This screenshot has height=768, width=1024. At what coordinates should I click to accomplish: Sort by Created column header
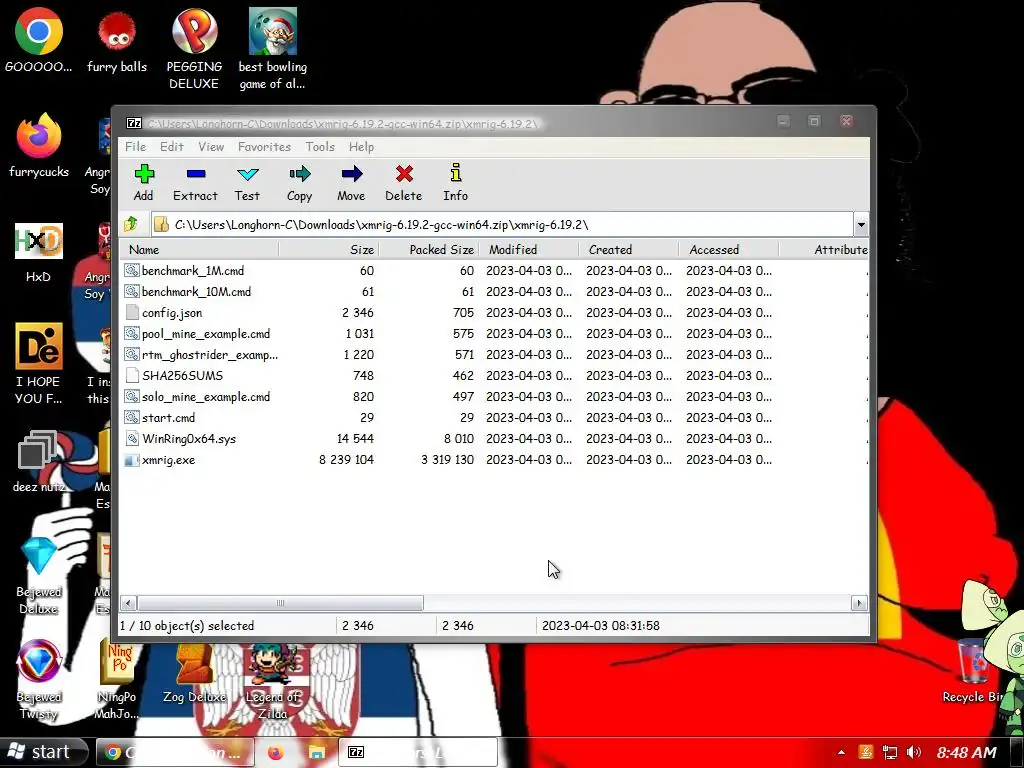[x=629, y=249]
